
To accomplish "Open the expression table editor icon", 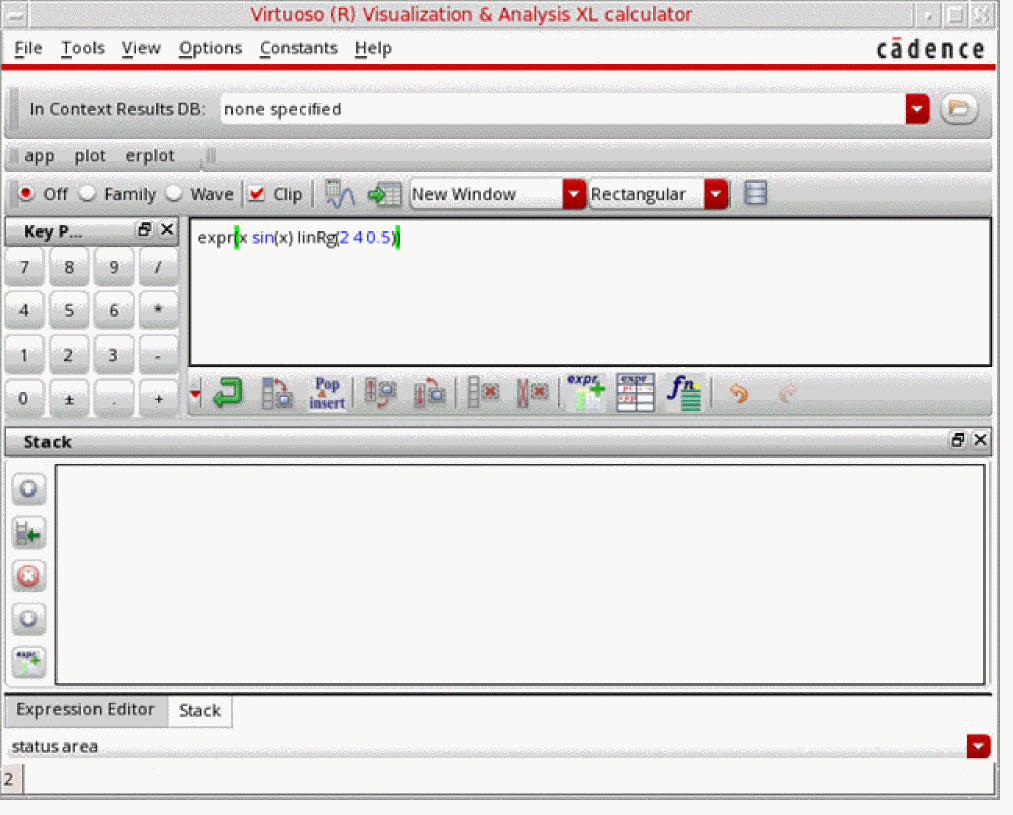I will coord(635,392).
